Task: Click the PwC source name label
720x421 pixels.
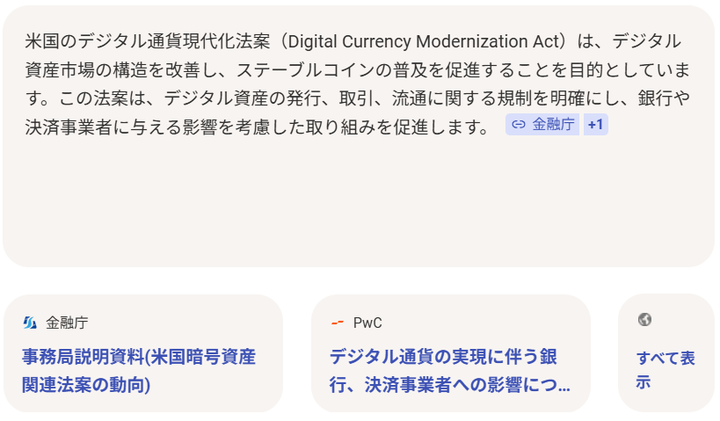Action: 367,322
